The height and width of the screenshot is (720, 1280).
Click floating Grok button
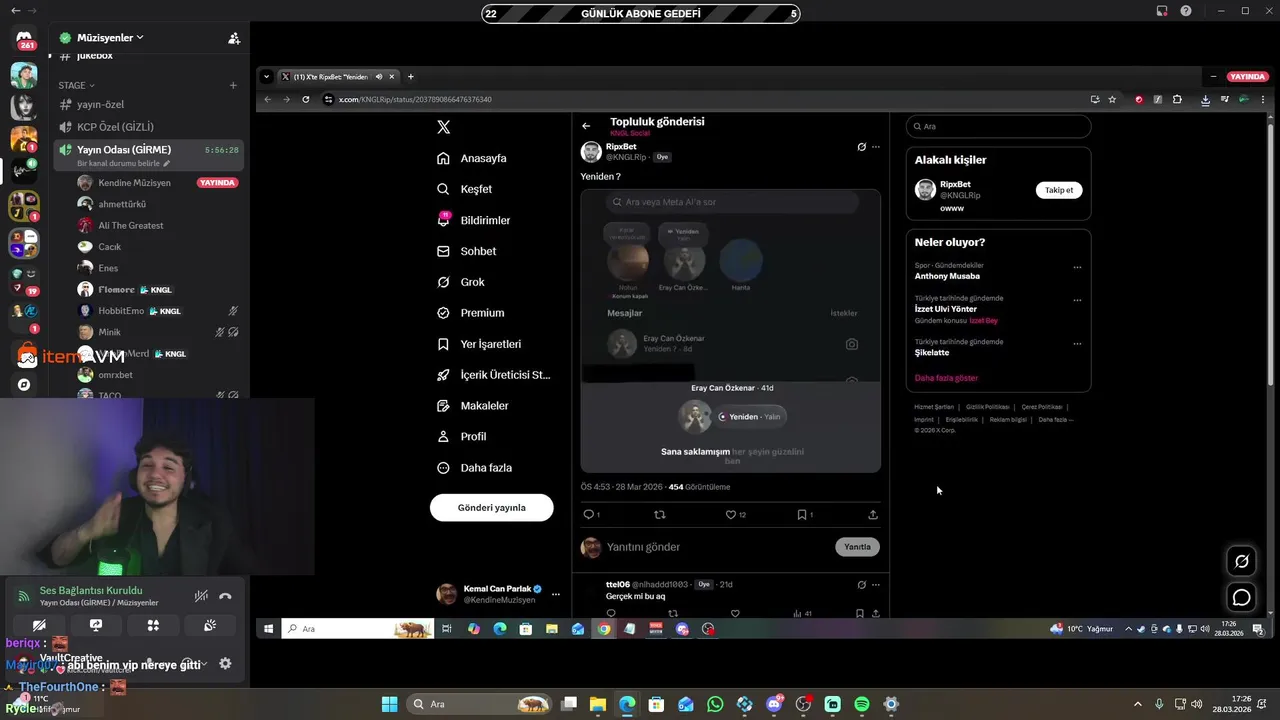click(x=1242, y=562)
